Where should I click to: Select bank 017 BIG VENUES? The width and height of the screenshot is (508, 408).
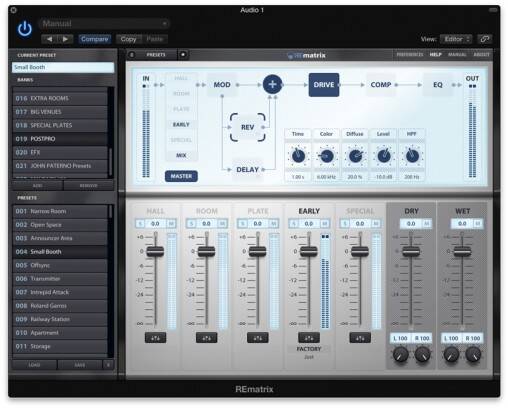coord(60,112)
